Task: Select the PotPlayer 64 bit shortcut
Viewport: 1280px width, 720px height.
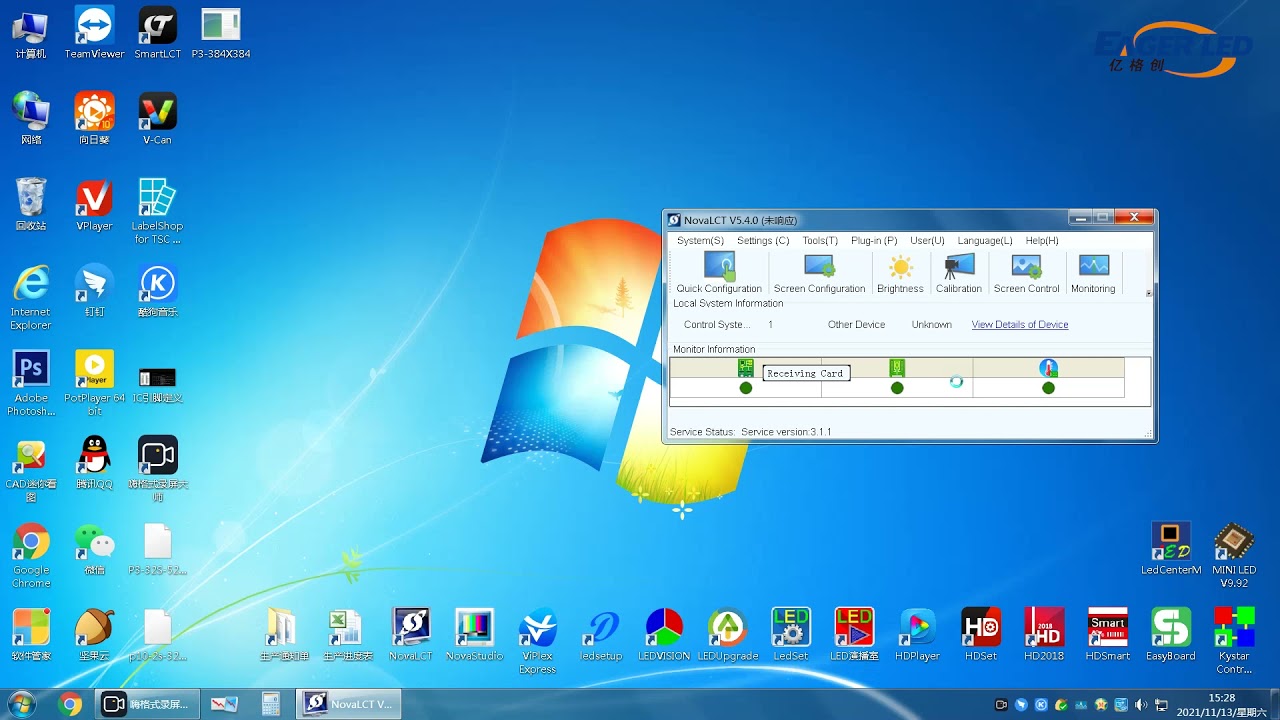Action: (x=94, y=383)
